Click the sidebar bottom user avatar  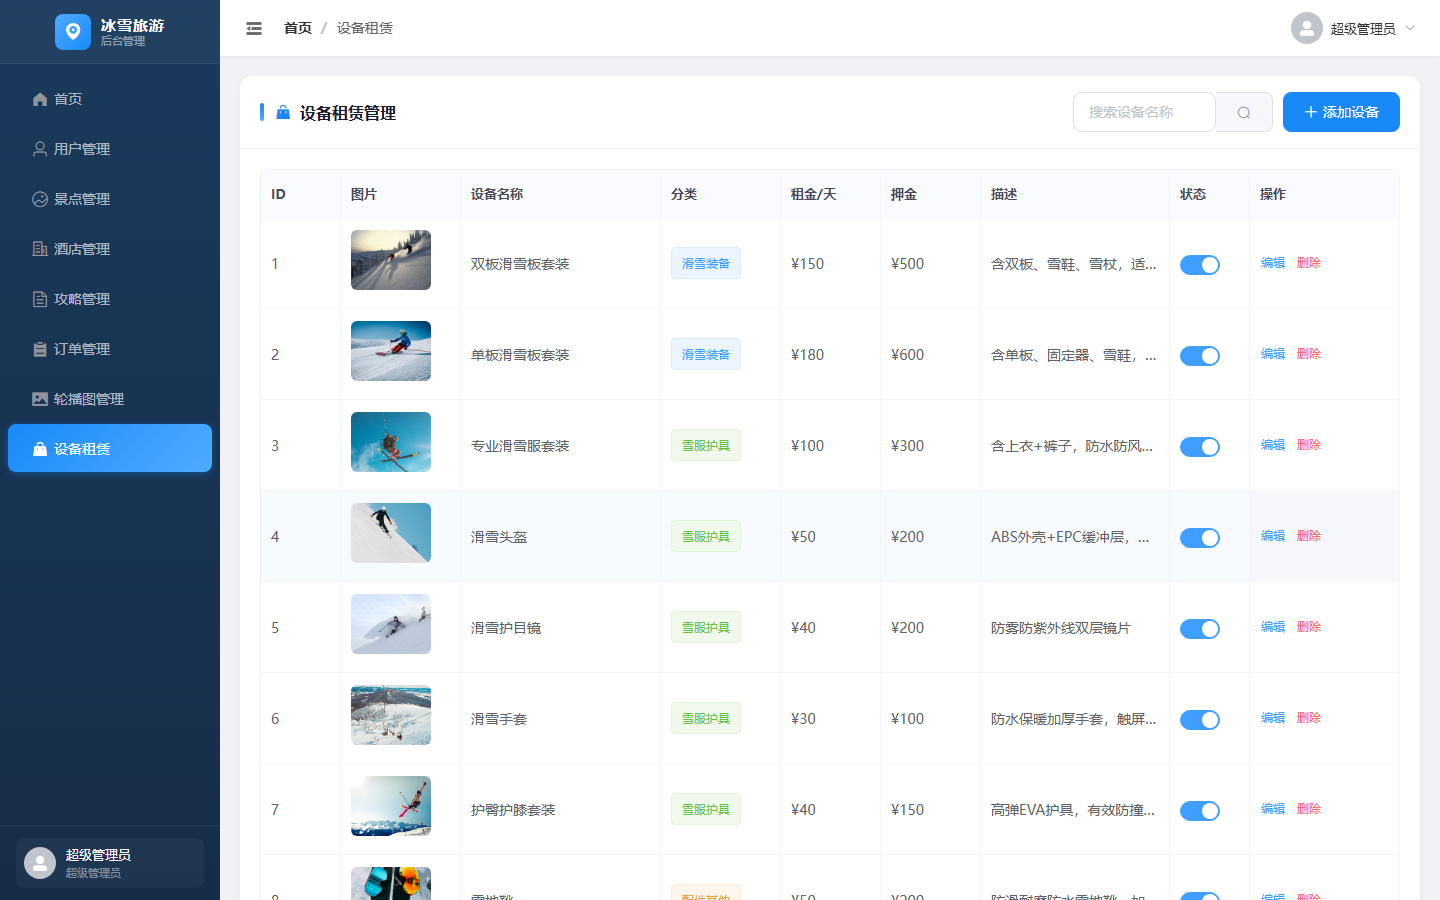(40, 863)
